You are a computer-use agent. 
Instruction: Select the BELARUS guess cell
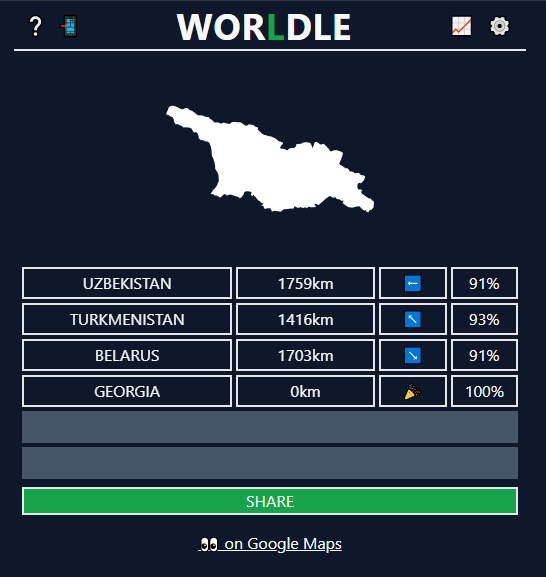(x=127, y=355)
